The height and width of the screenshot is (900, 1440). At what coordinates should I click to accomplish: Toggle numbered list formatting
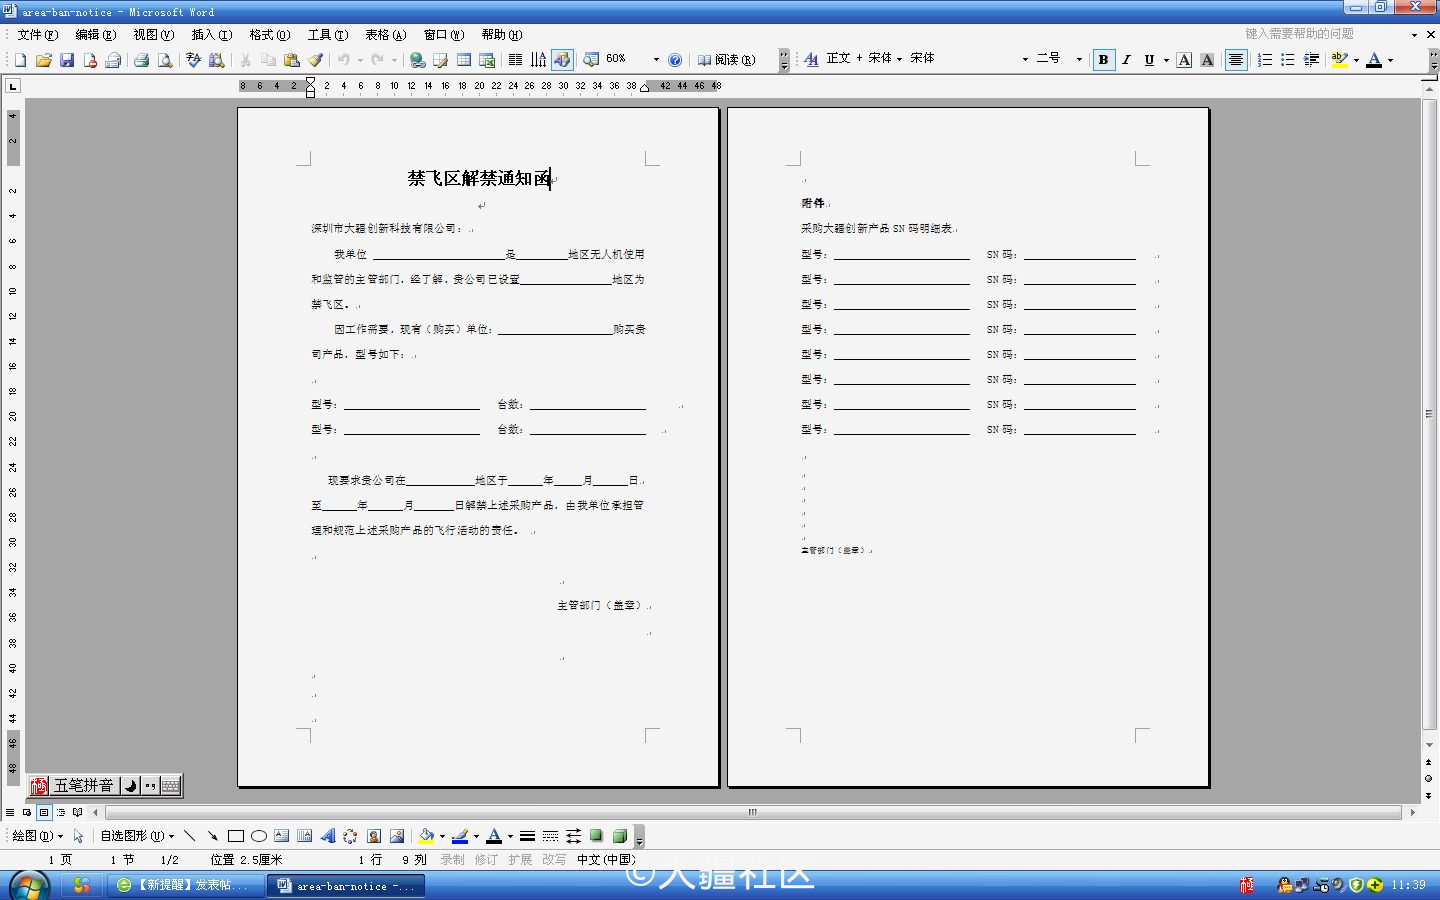point(1265,60)
